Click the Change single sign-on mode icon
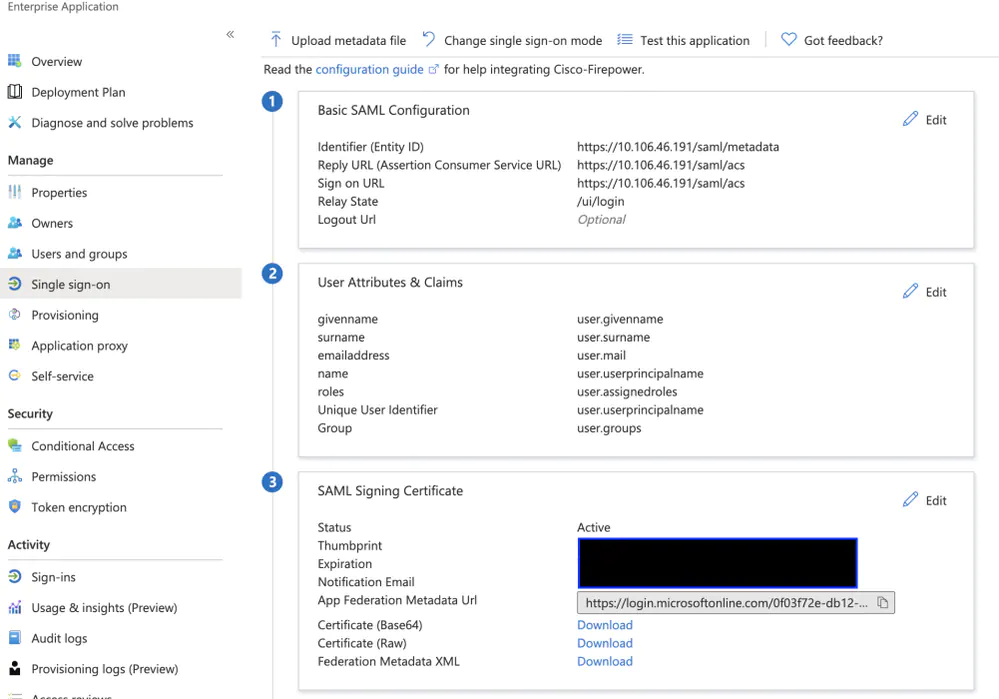The height and width of the screenshot is (699, 999). tap(429, 40)
